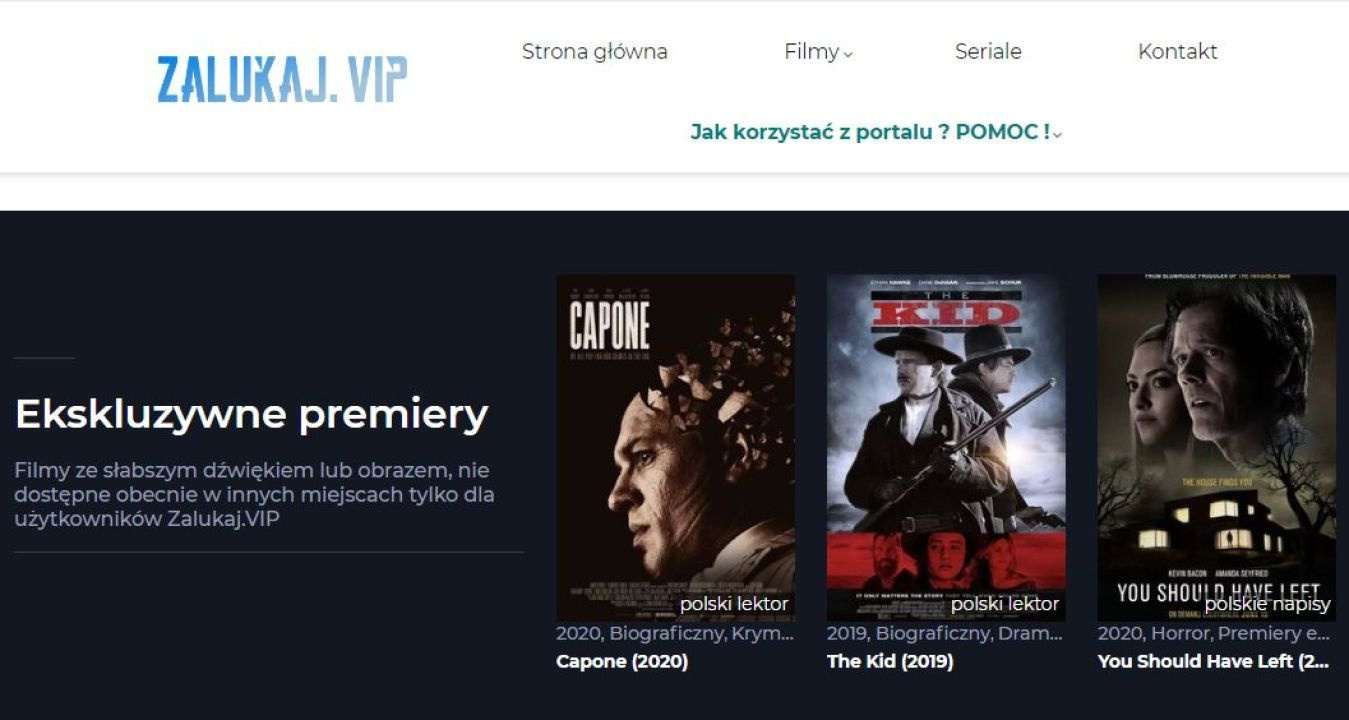Click the polskie napisy badge

point(1268,604)
